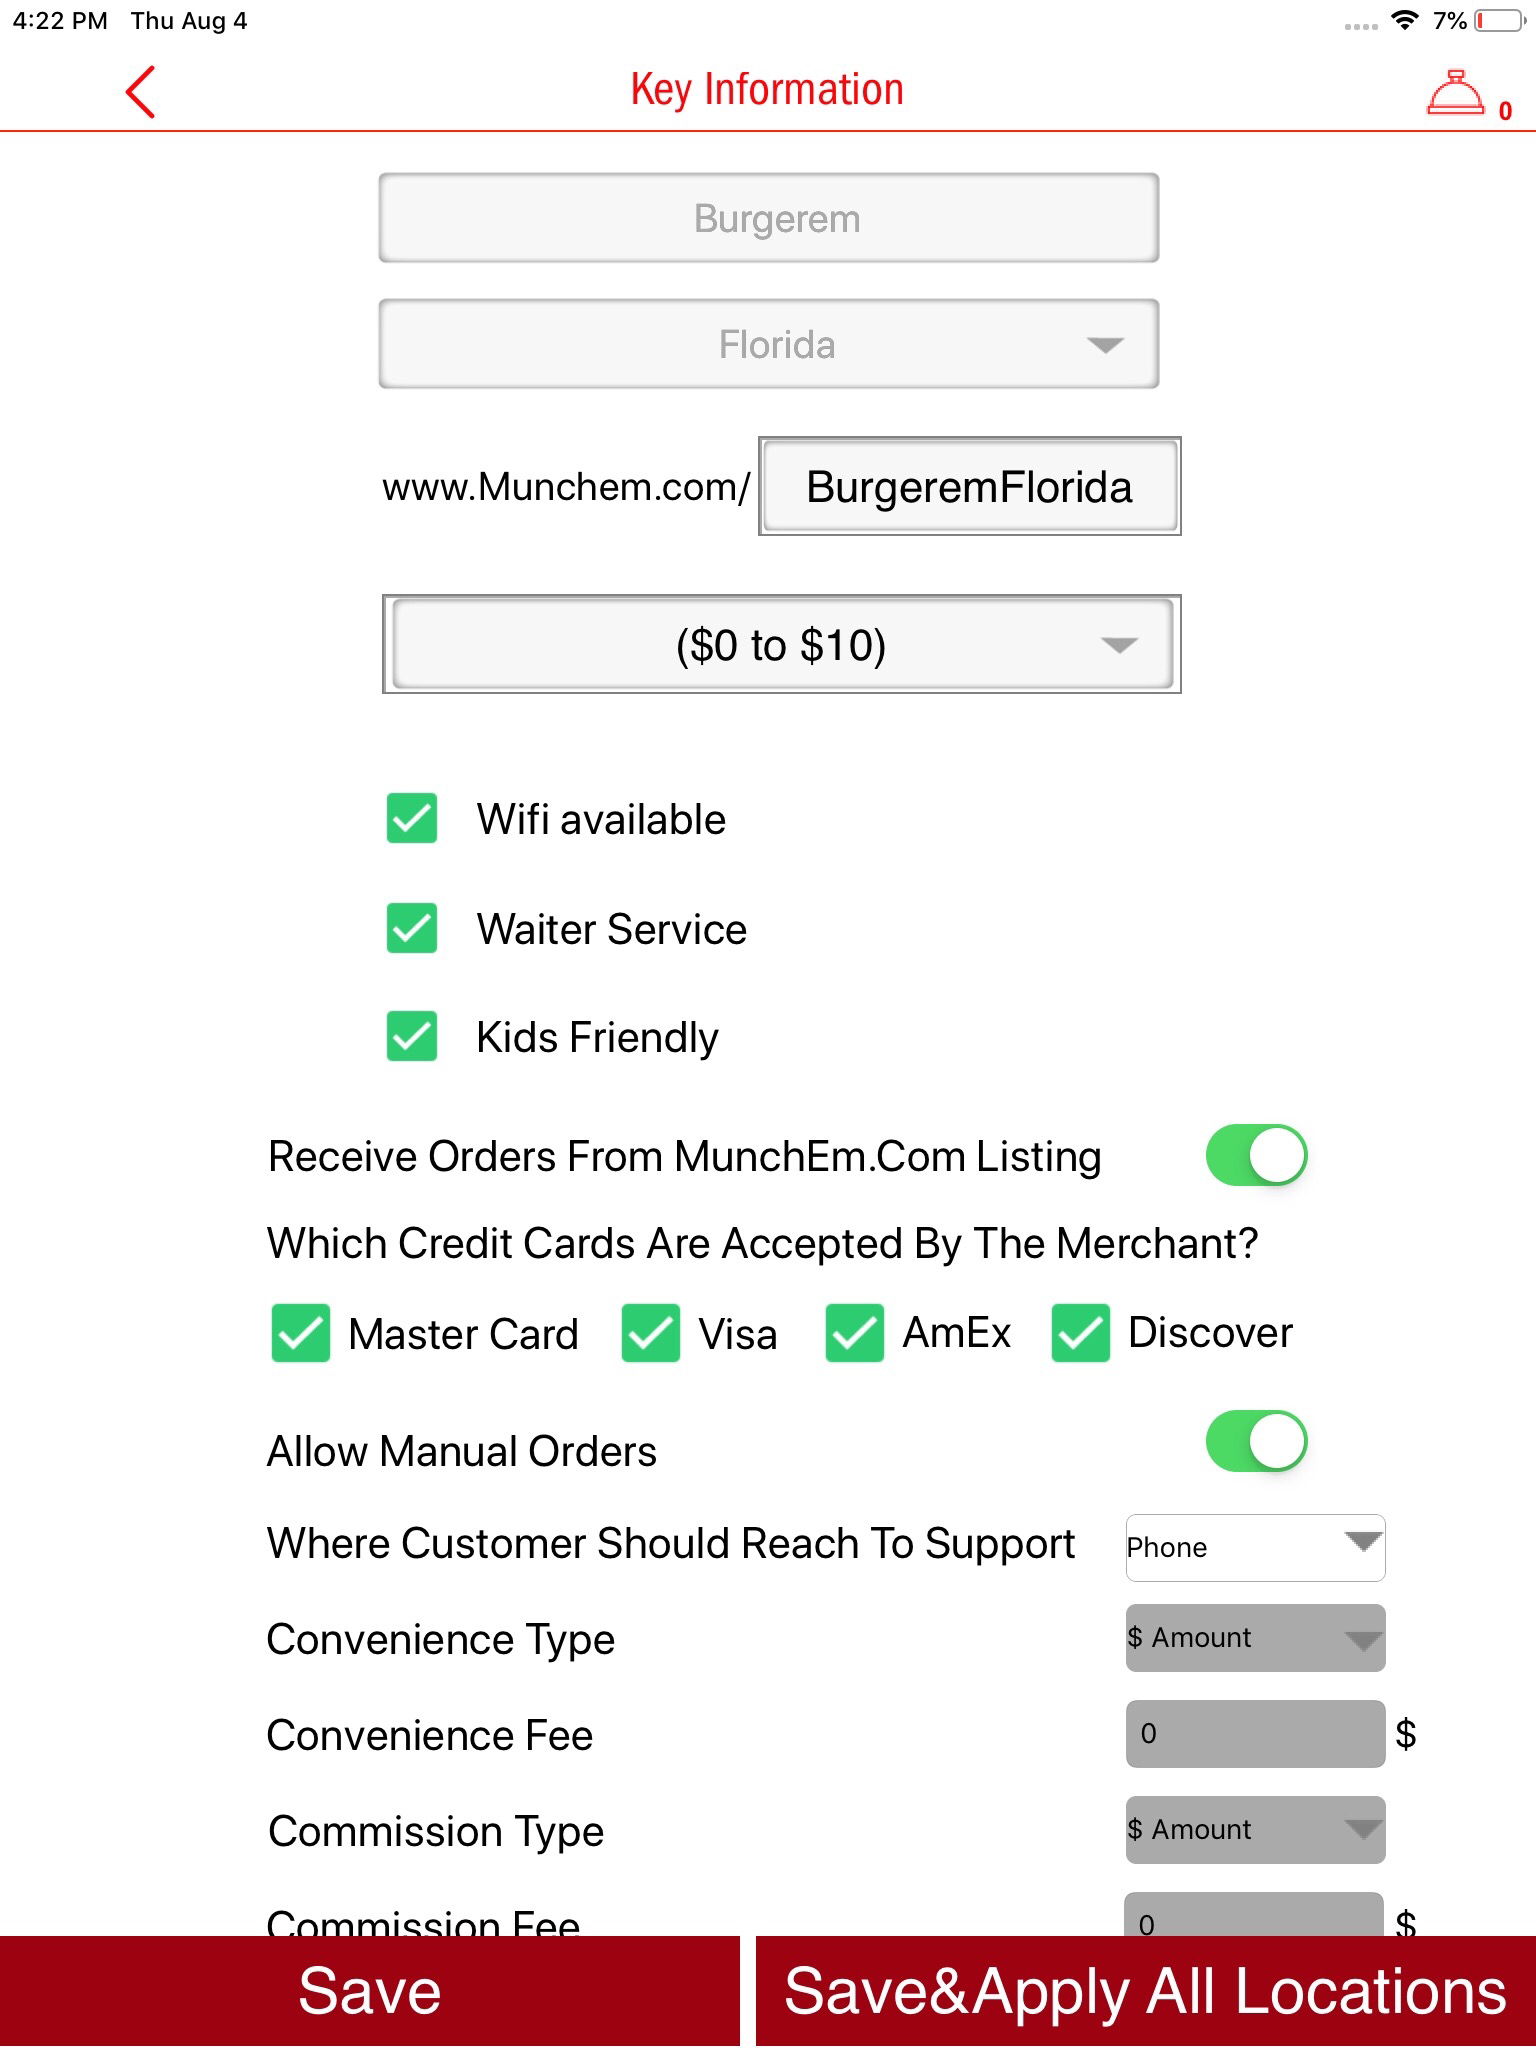Viewport: 1536px width, 2048px height.
Task: Click Save&Apply All Locations button
Action: (1145, 1991)
